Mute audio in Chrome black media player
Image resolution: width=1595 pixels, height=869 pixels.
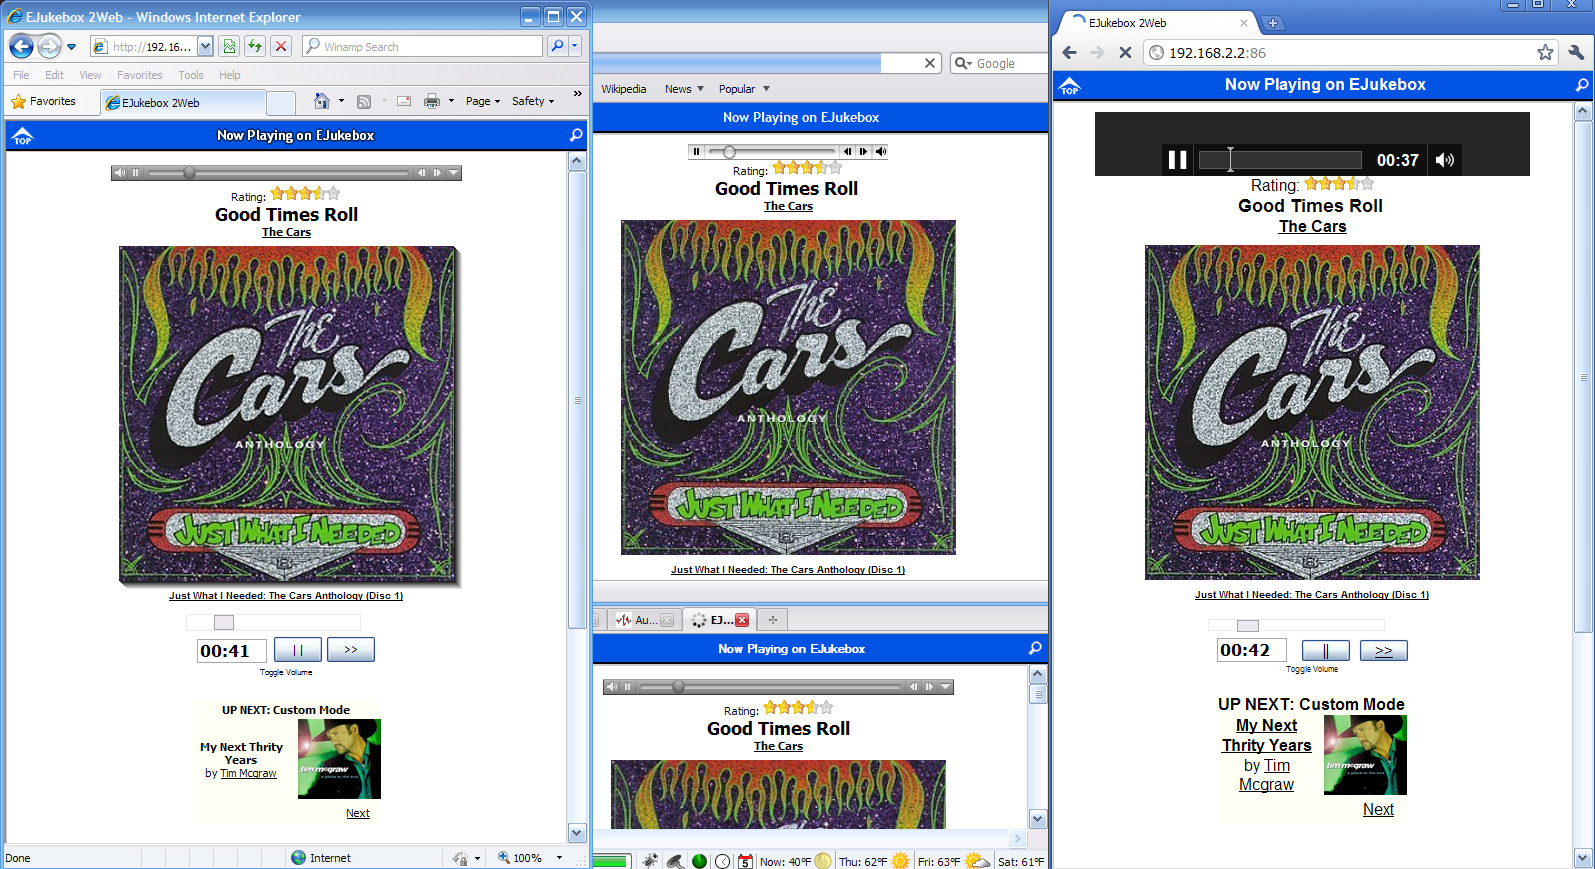click(1444, 159)
